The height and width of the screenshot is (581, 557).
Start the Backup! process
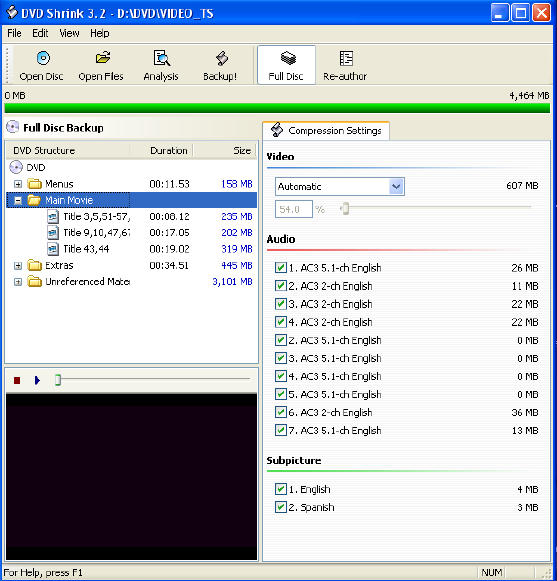(x=220, y=66)
